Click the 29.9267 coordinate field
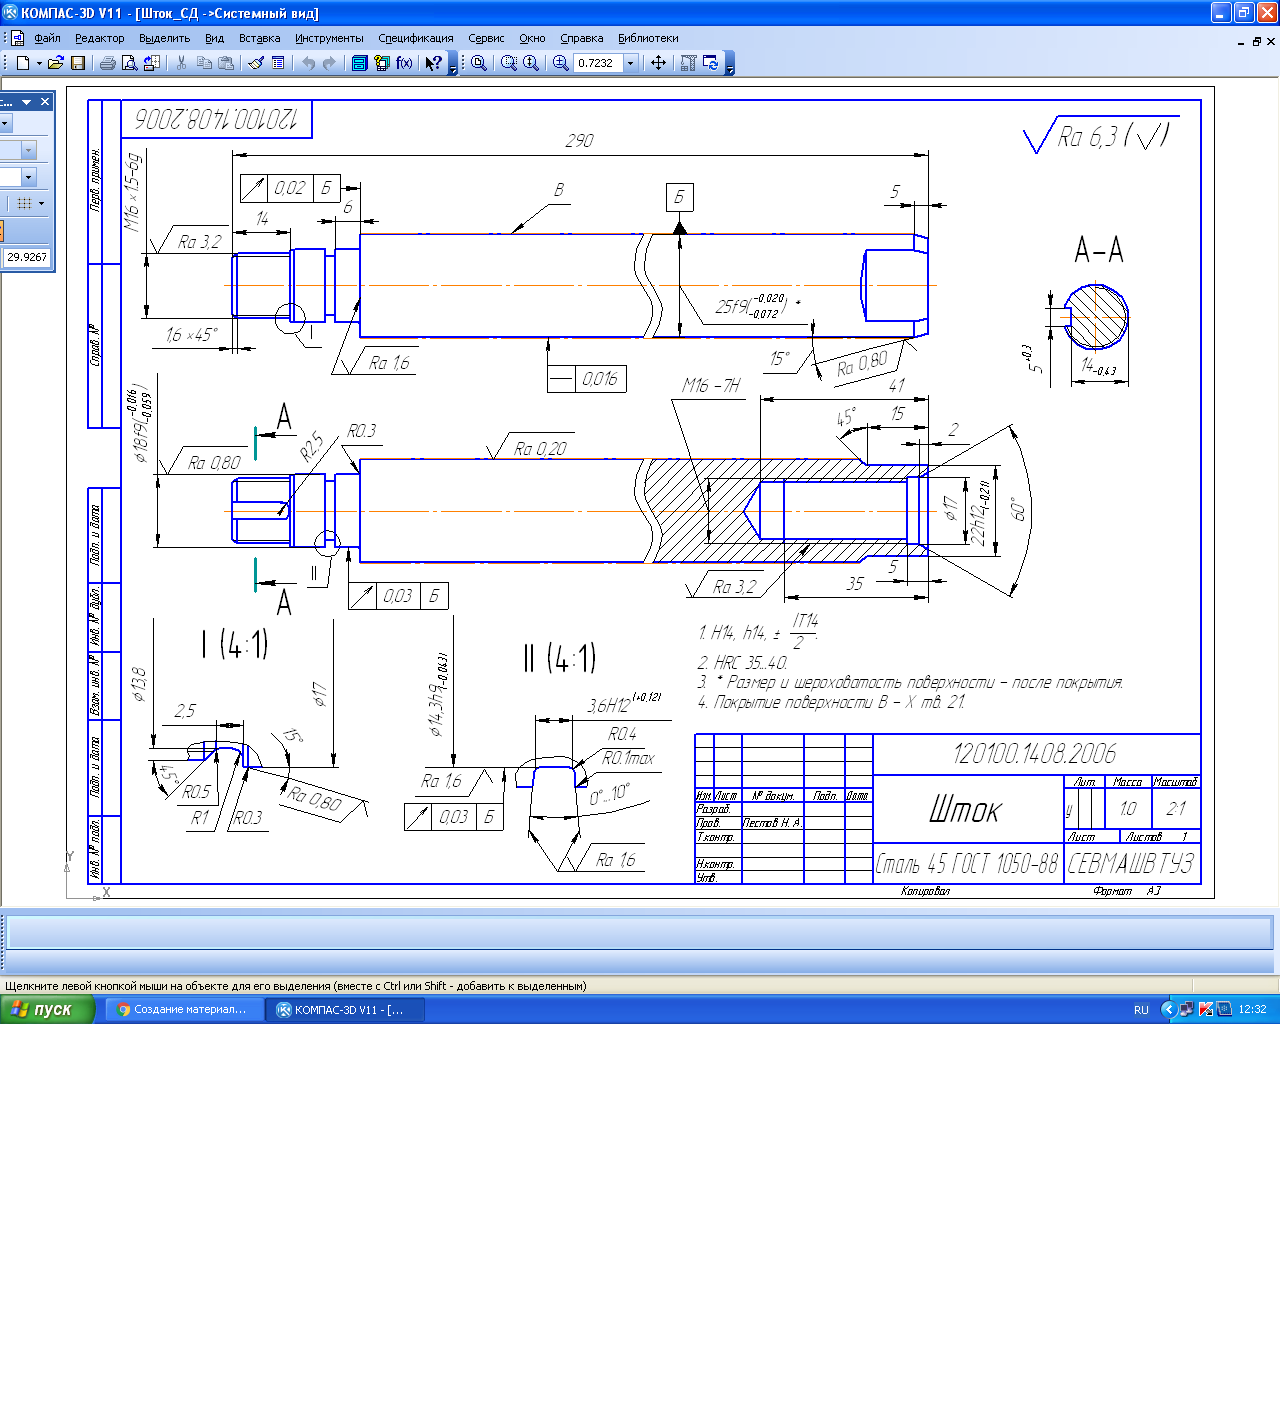Screen dimensions: 1280x1402 tap(26, 257)
